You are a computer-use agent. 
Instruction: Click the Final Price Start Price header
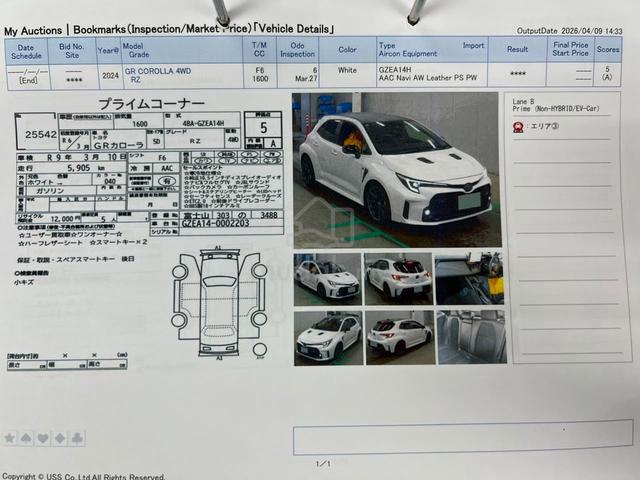point(571,49)
